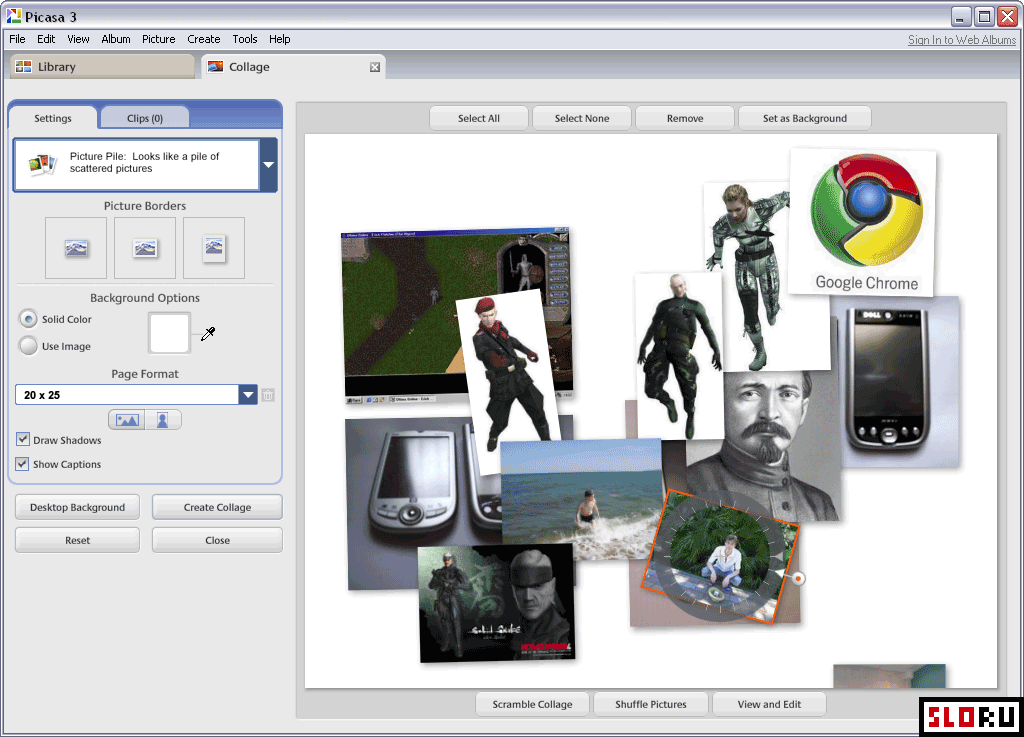Switch to the Clips (0) tab
Image resolution: width=1024 pixels, height=737 pixels.
pyautogui.click(x=145, y=118)
